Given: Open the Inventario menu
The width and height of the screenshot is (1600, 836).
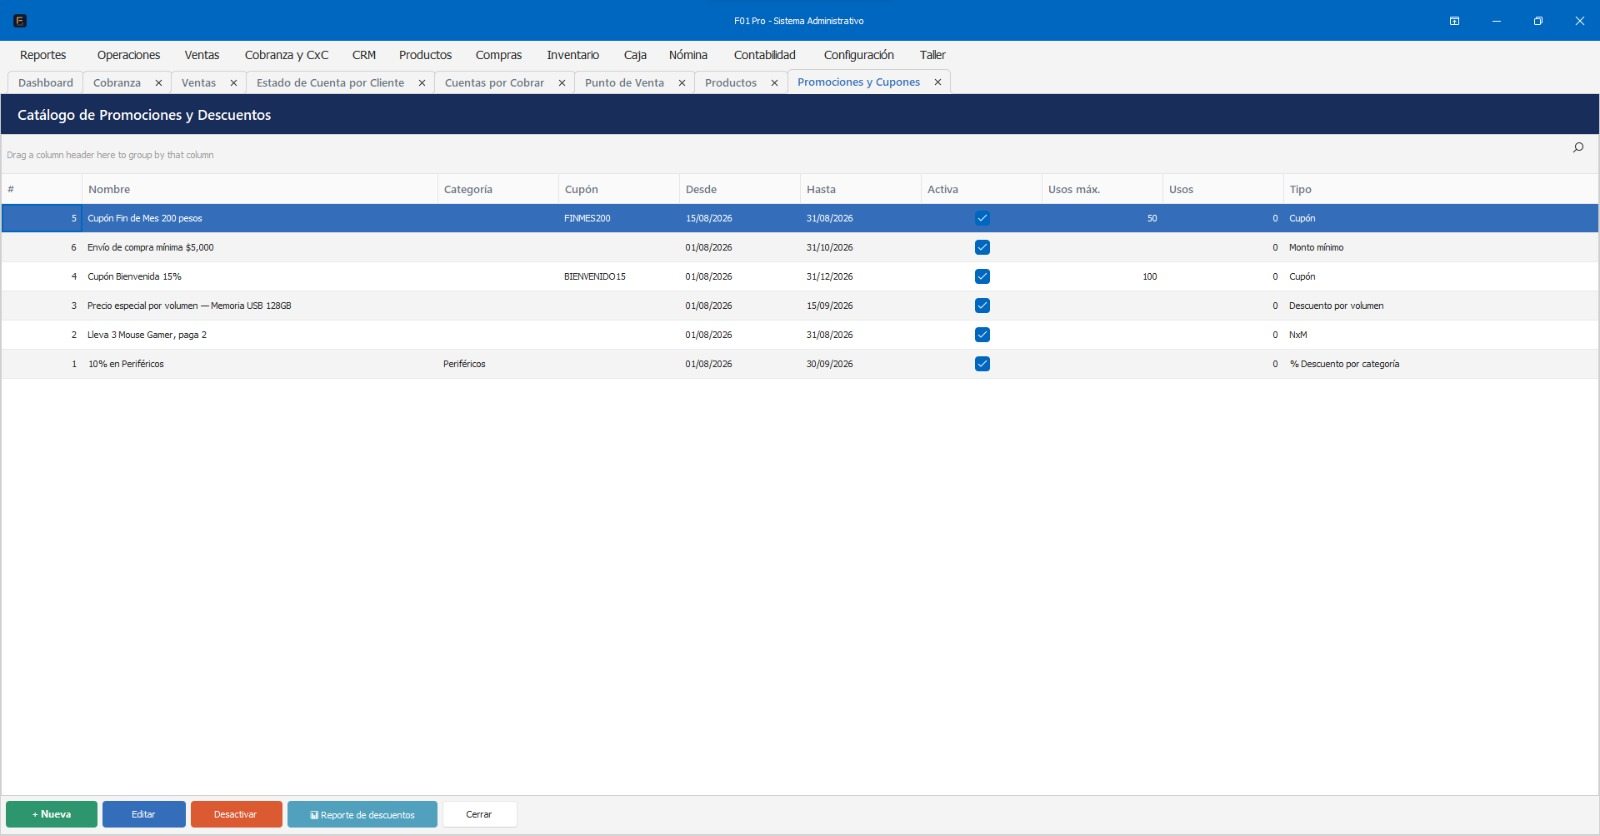Looking at the screenshot, I should pos(573,55).
